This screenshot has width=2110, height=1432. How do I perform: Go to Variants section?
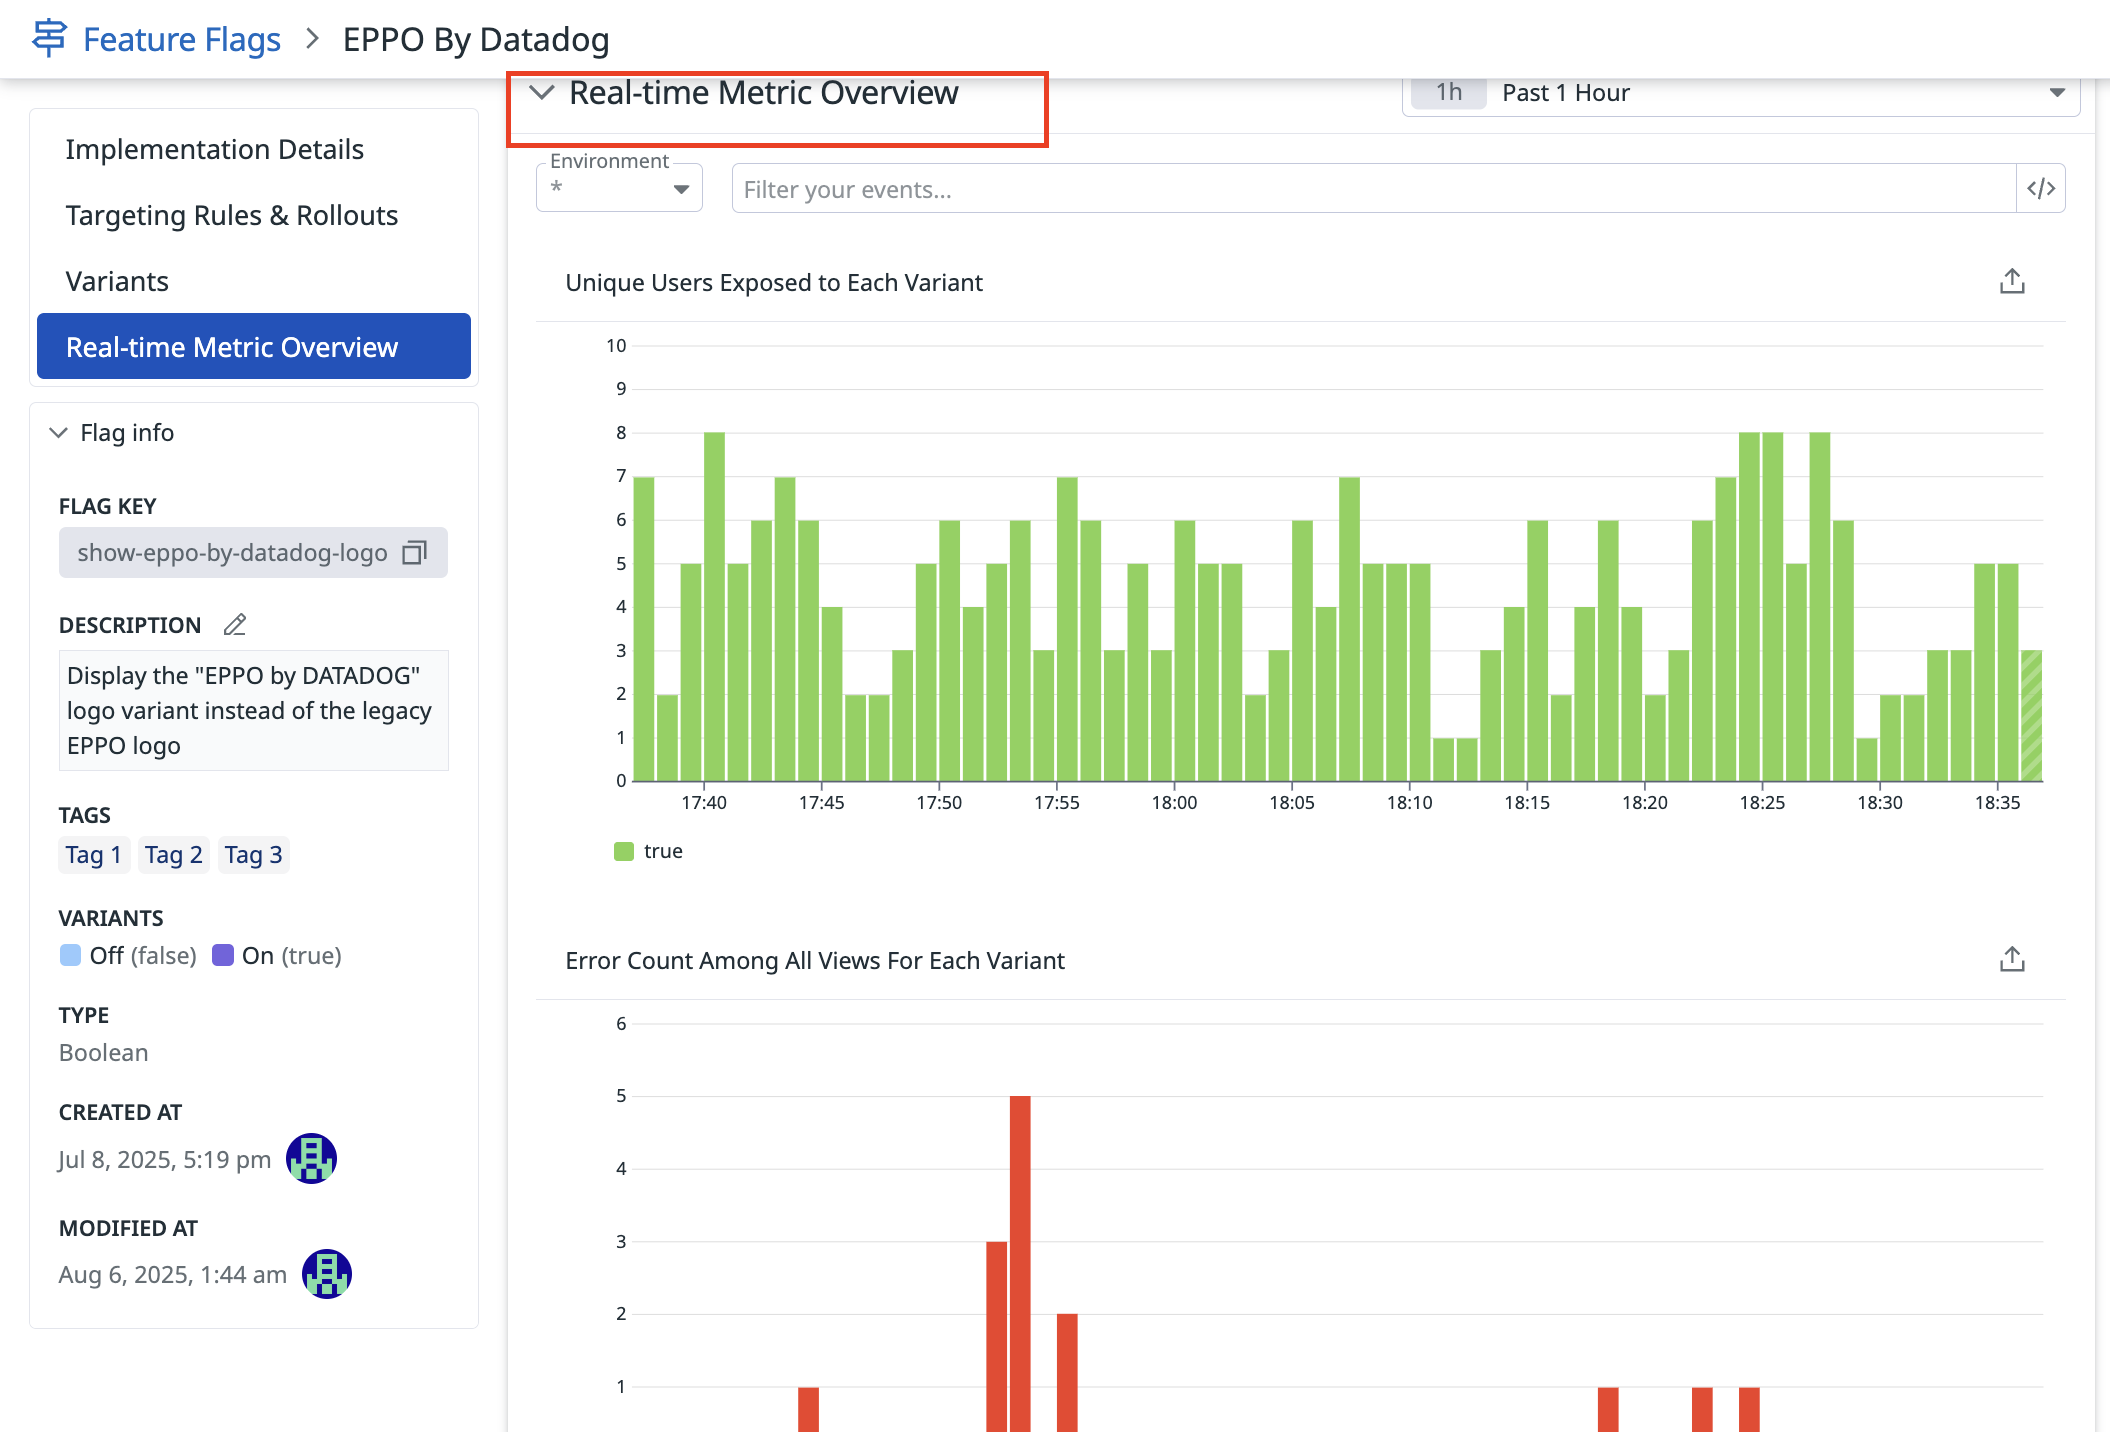pyautogui.click(x=254, y=281)
